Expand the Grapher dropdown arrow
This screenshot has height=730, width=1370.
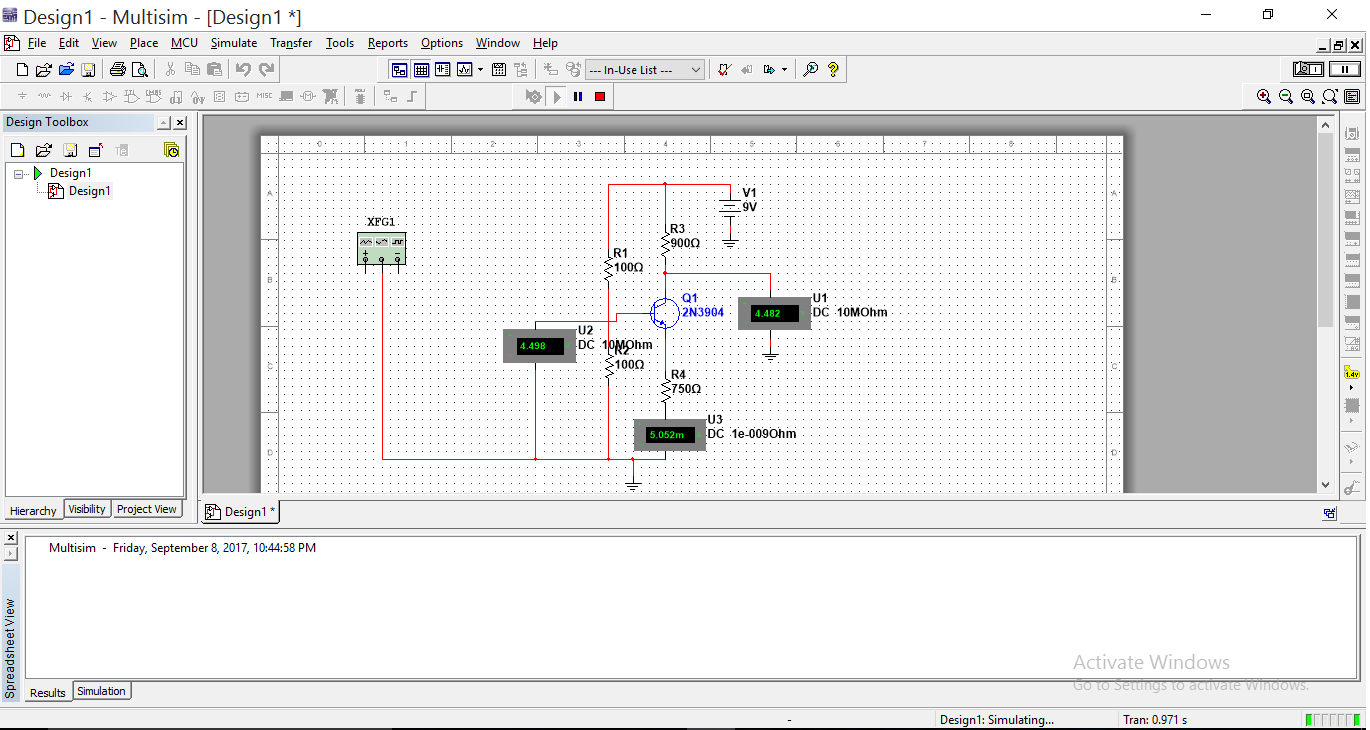click(x=481, y=70)
